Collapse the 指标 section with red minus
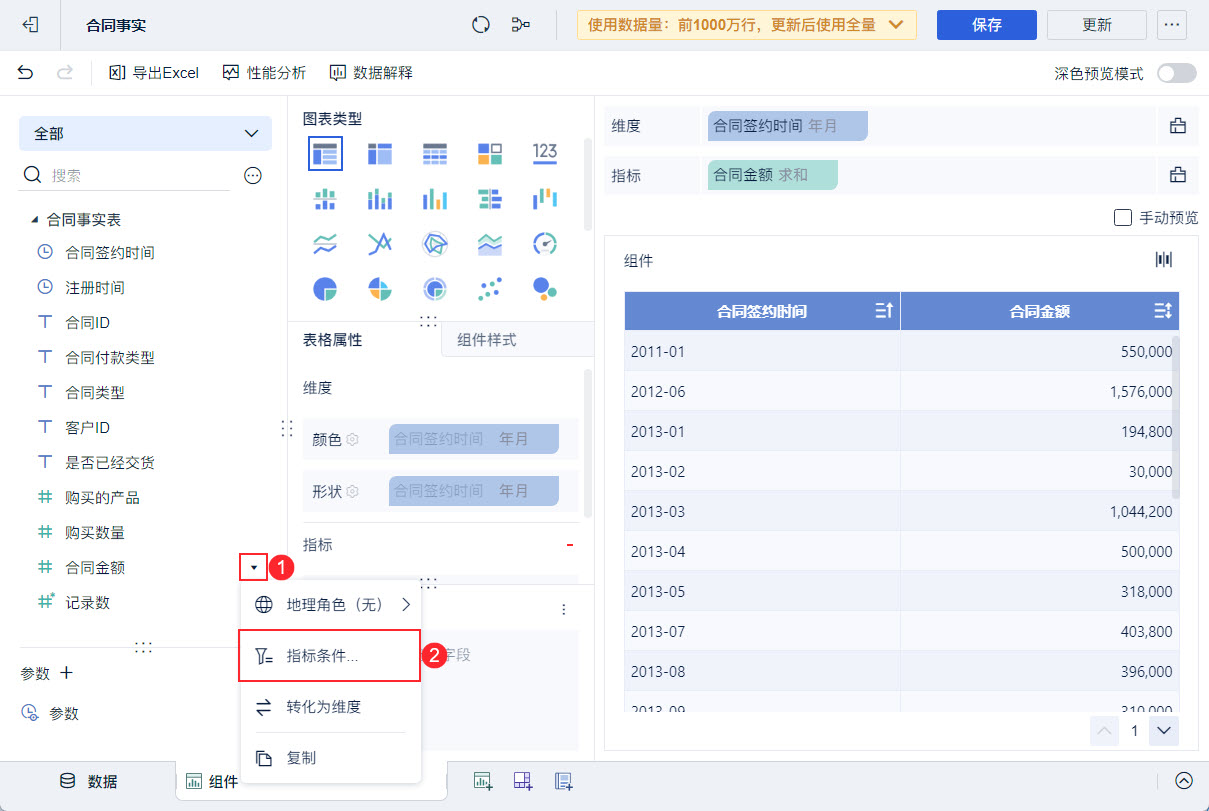 570,545
